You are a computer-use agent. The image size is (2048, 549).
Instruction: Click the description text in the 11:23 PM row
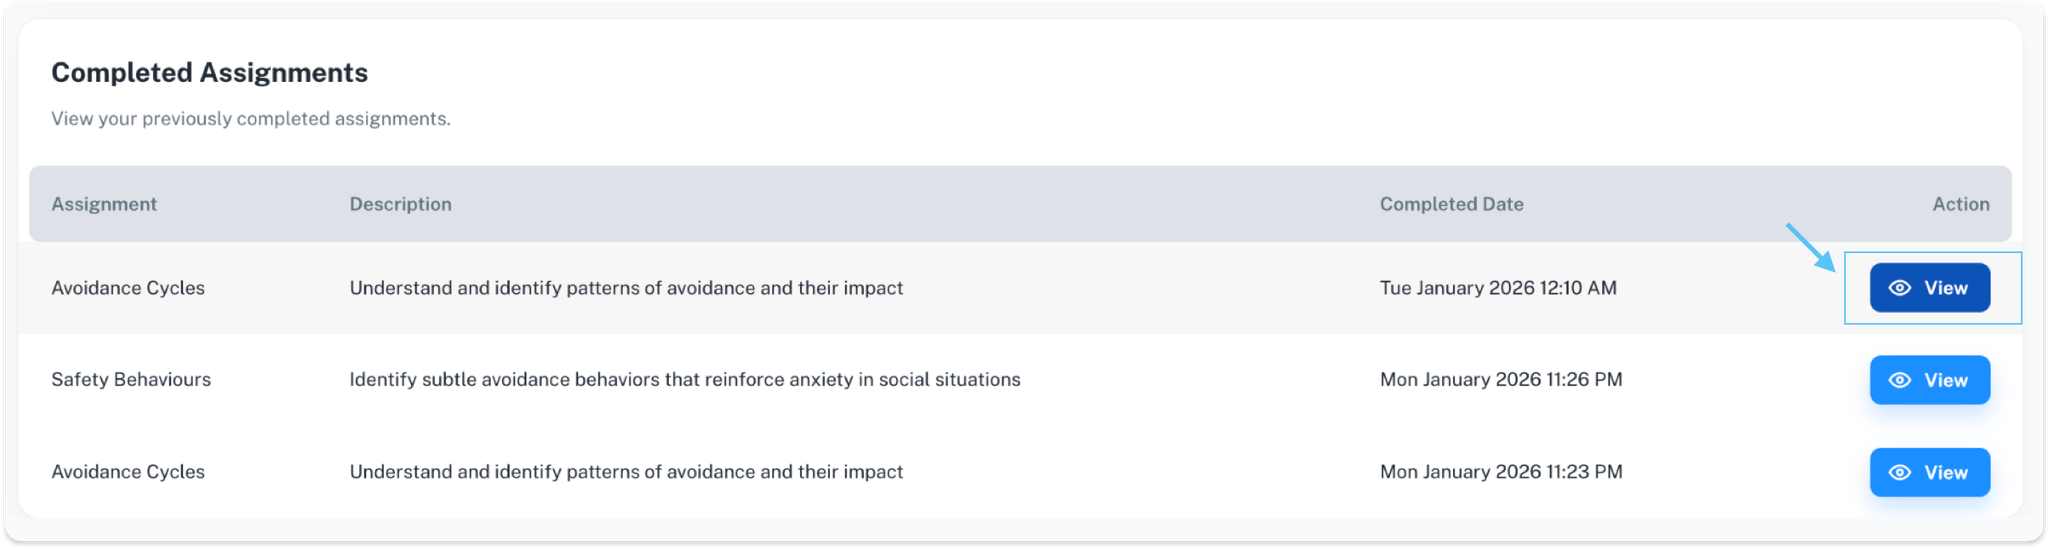(x=626, y=472)
